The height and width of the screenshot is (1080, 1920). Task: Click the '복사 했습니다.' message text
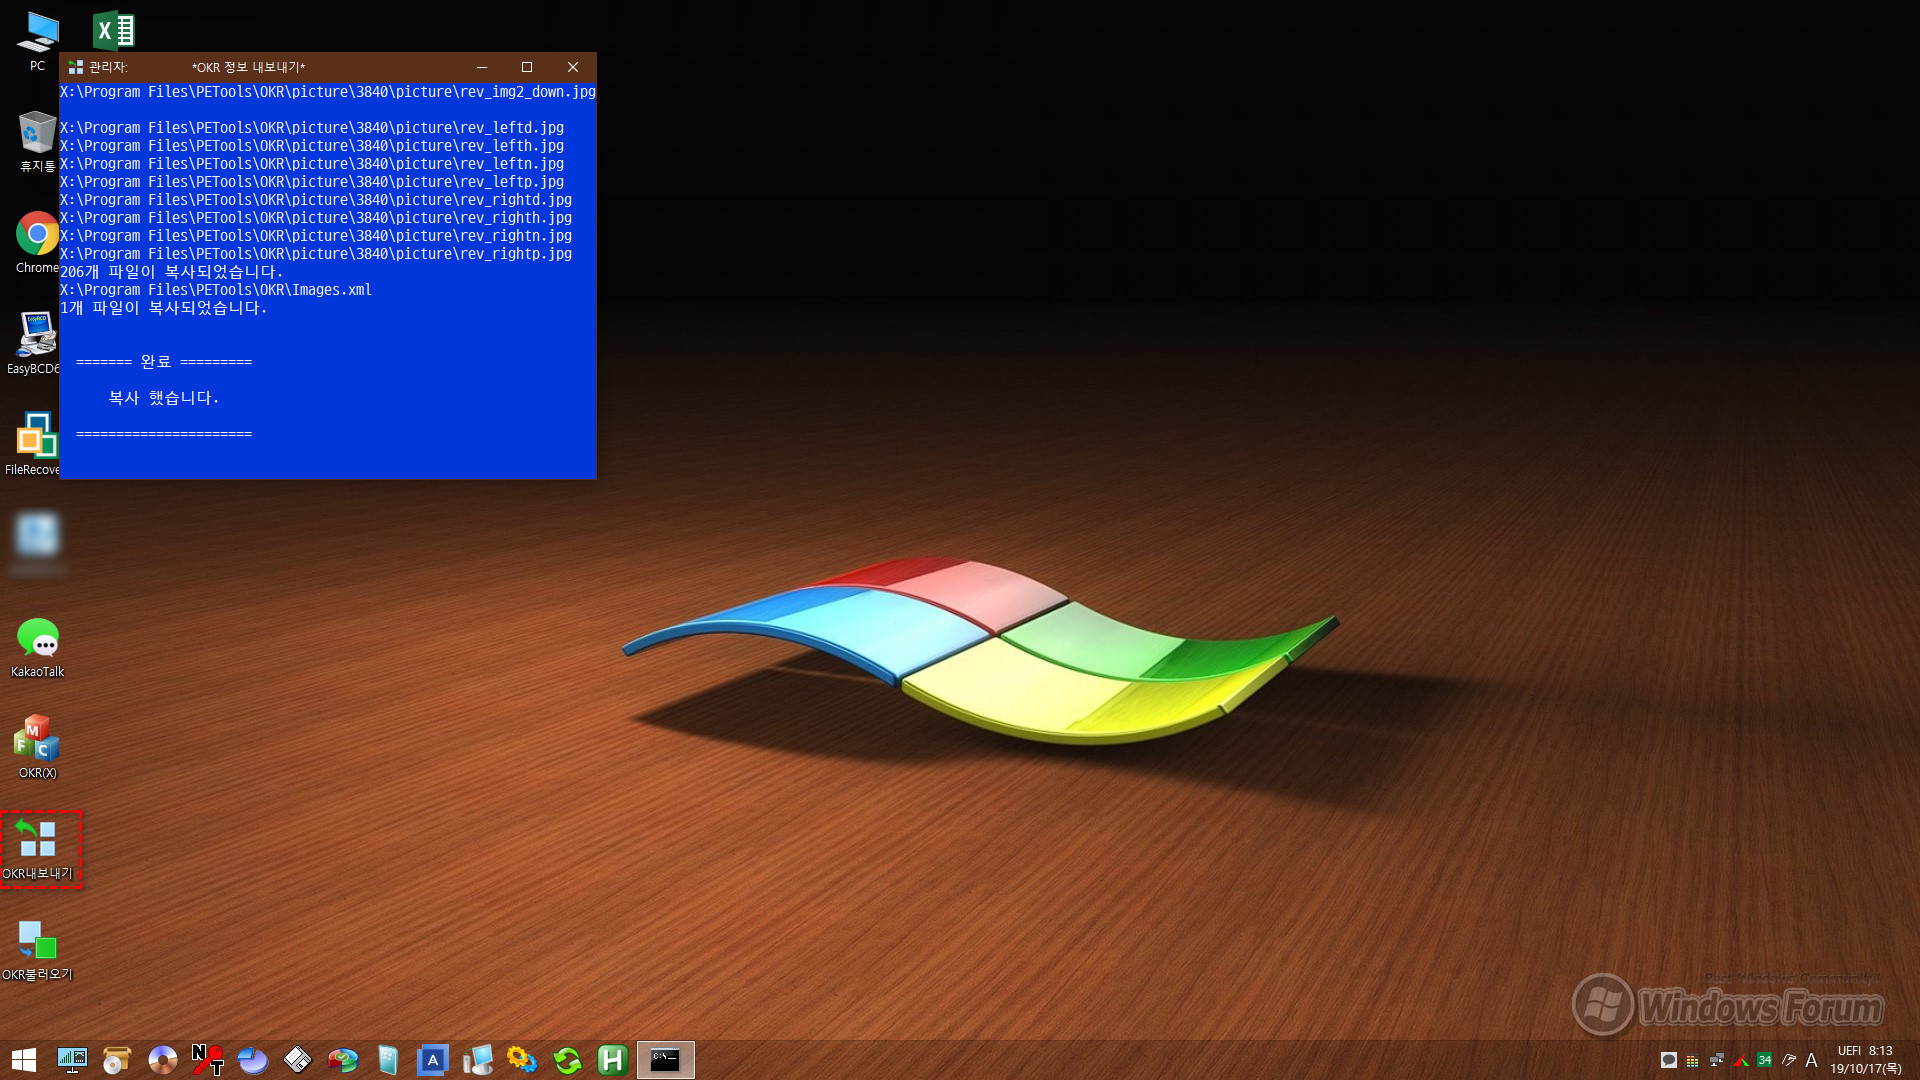(164, 398)
